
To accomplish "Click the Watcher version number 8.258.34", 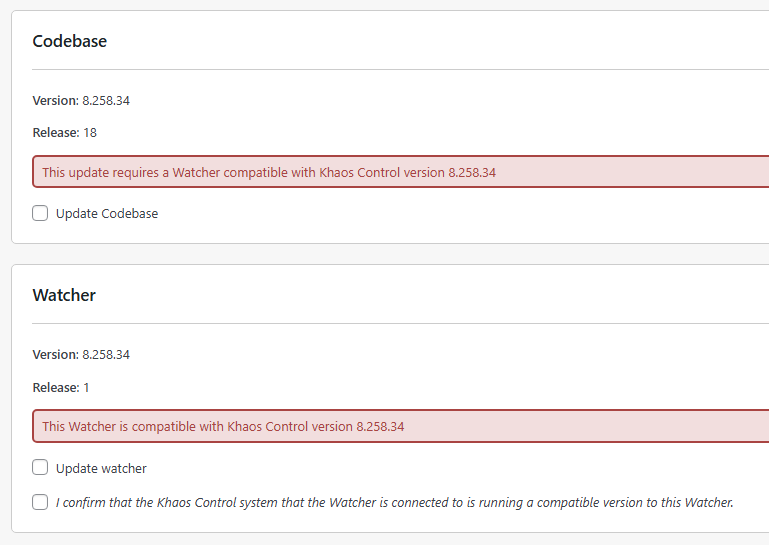I will coord(106,354).
